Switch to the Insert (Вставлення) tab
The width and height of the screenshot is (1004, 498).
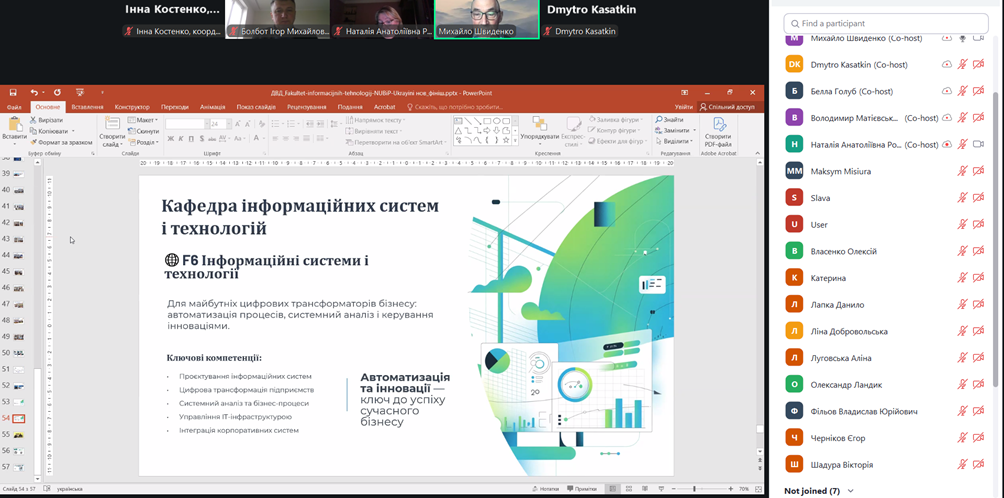pyautogui.click(x=88, y=107)
